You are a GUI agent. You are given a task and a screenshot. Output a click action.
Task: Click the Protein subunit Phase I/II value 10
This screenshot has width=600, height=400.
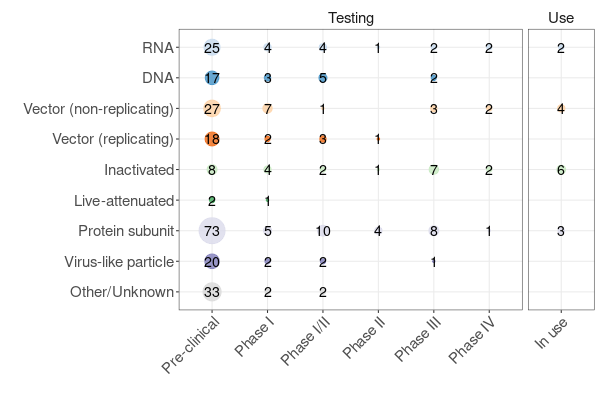[322, 231]
